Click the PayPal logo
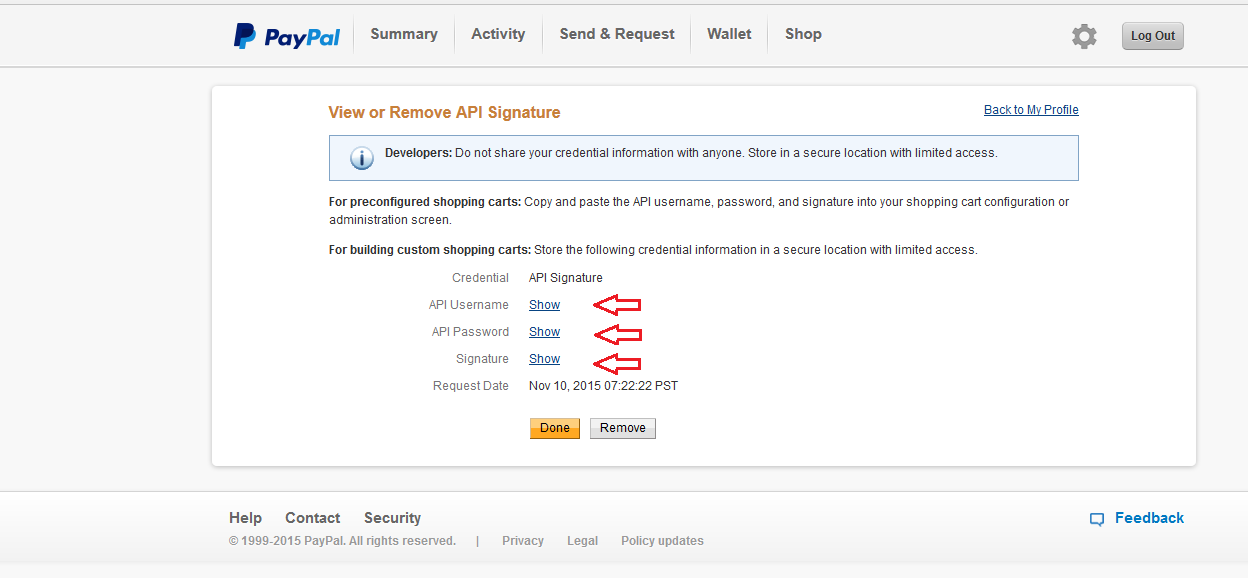The width and height of the screenshot is (1248, 578). (x=287, y=36)
